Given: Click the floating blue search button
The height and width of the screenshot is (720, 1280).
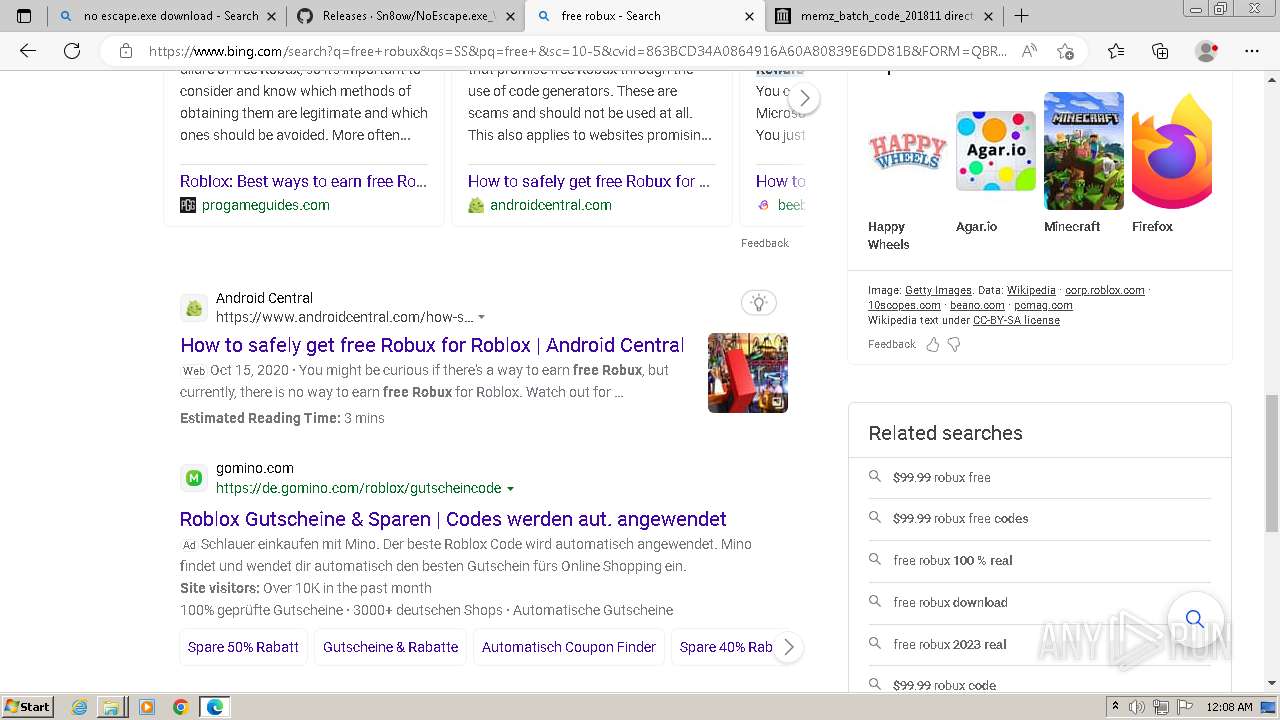Looking at the screenshot, I should (x=1194, y=618).
